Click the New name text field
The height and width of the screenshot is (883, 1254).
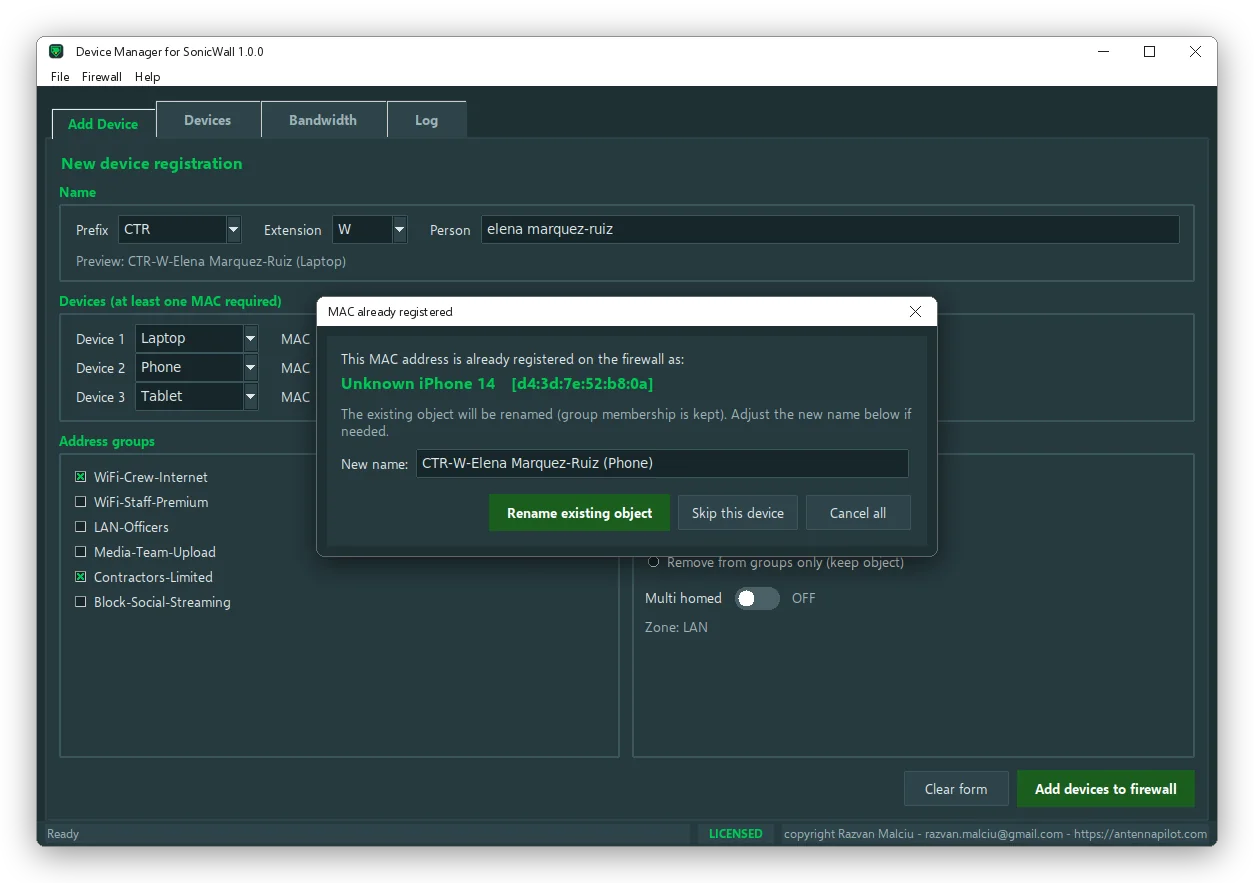tap(662, 463)
